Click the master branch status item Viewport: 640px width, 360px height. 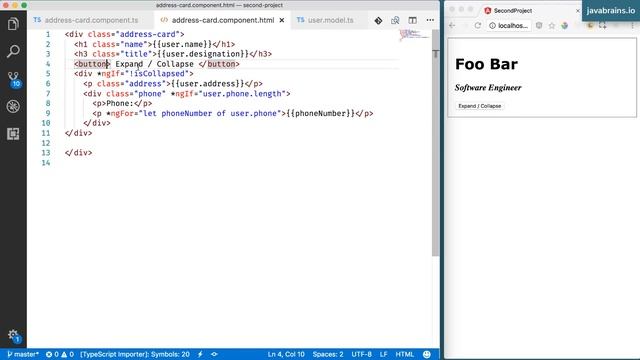(23, 354)
